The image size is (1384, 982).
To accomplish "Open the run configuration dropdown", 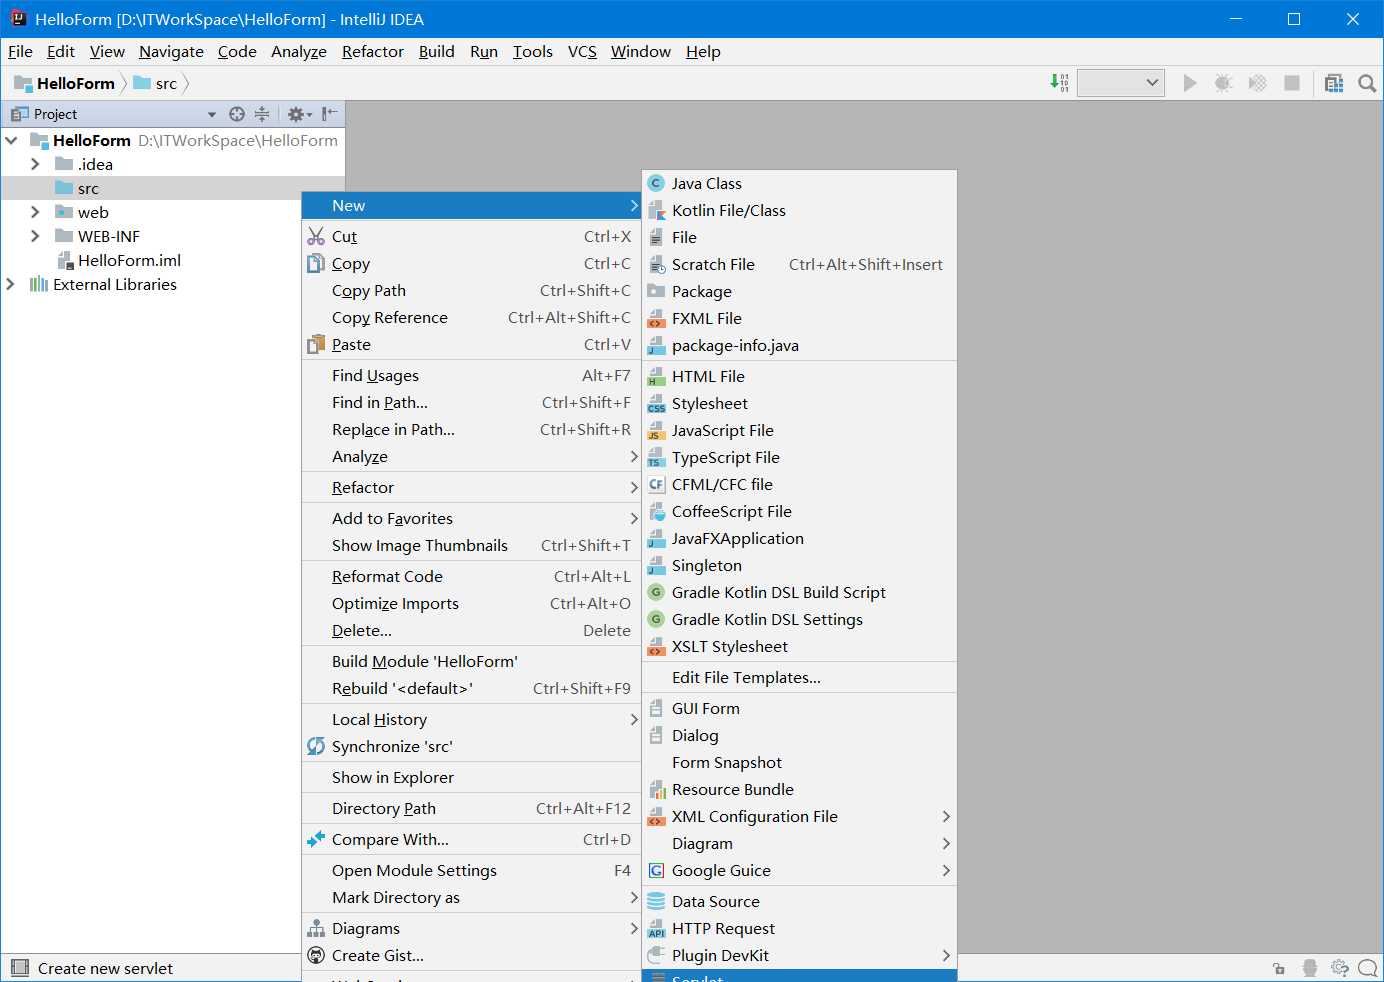I will tap(1121, 83).
